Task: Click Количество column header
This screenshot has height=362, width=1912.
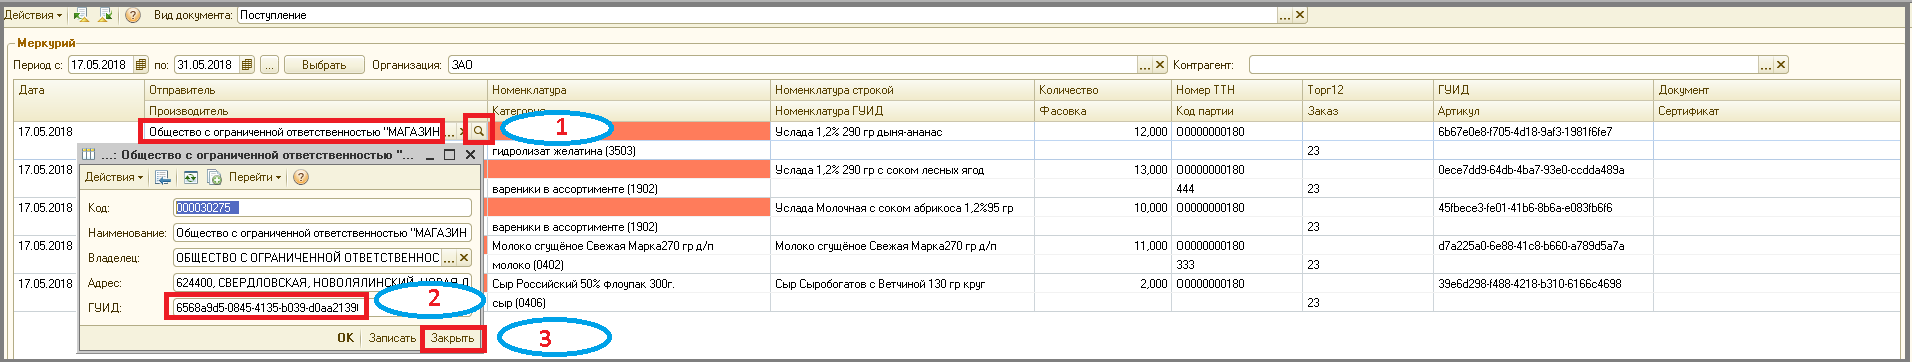Action: [x=1103, y=90]
